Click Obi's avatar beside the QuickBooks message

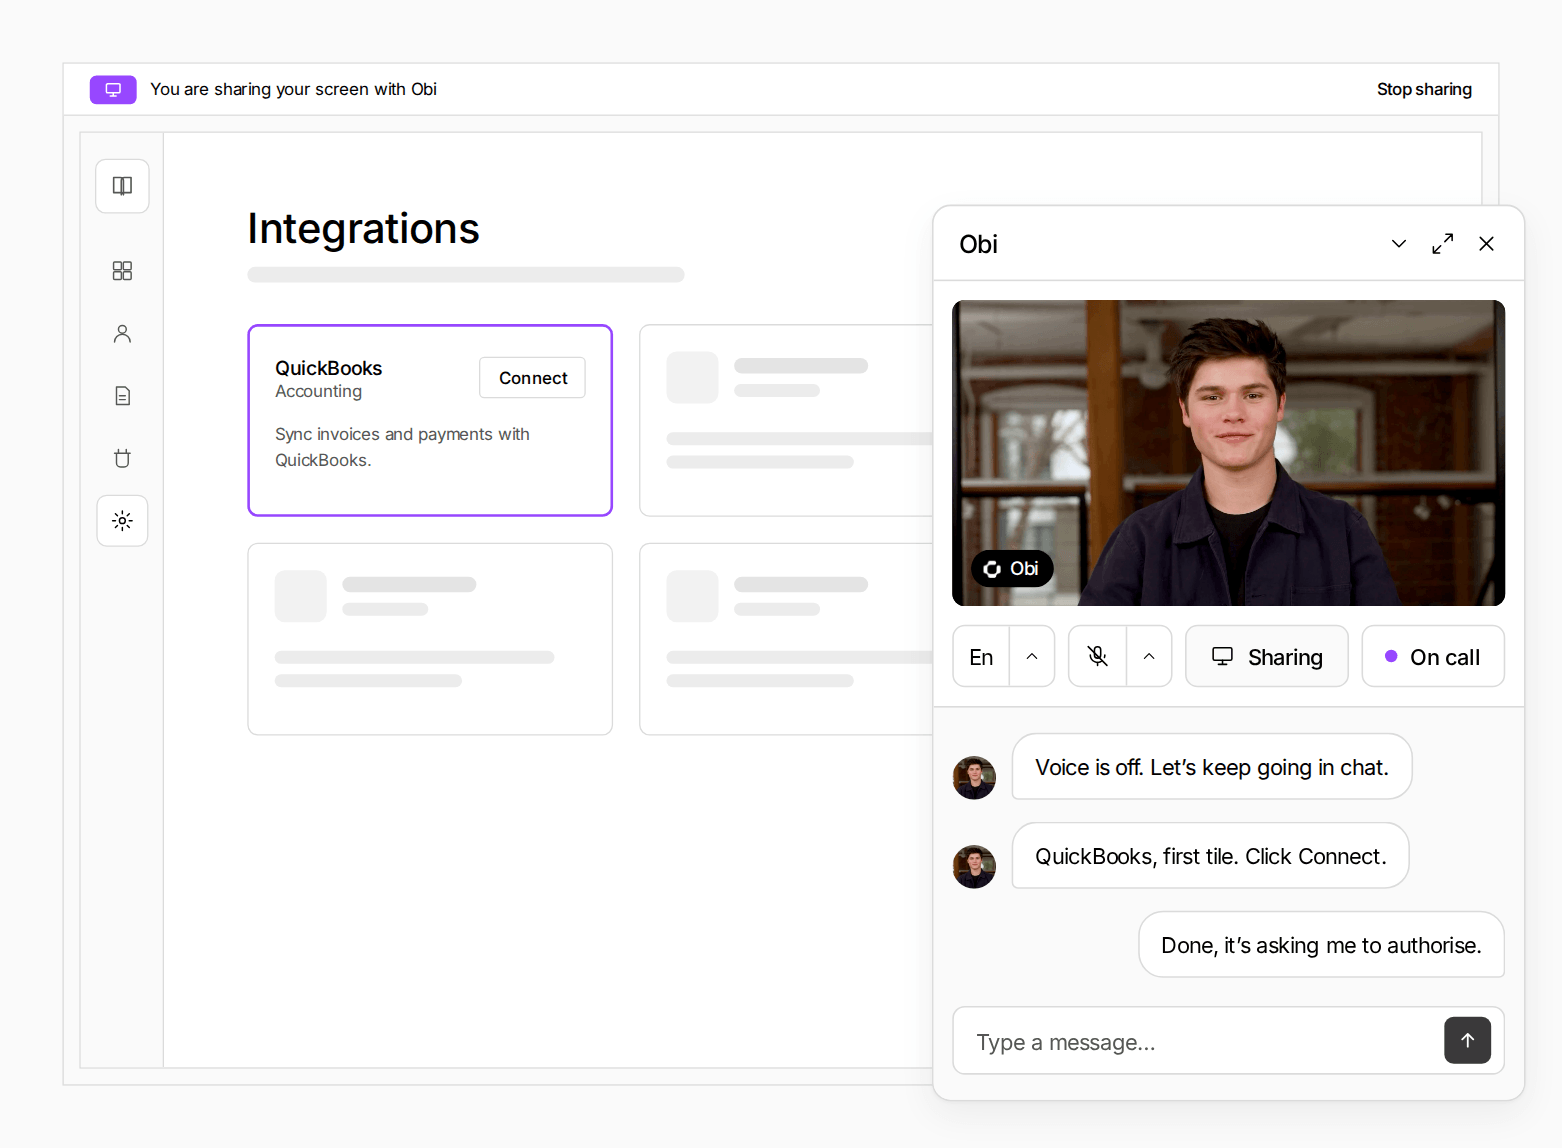[x=974, y=867]
